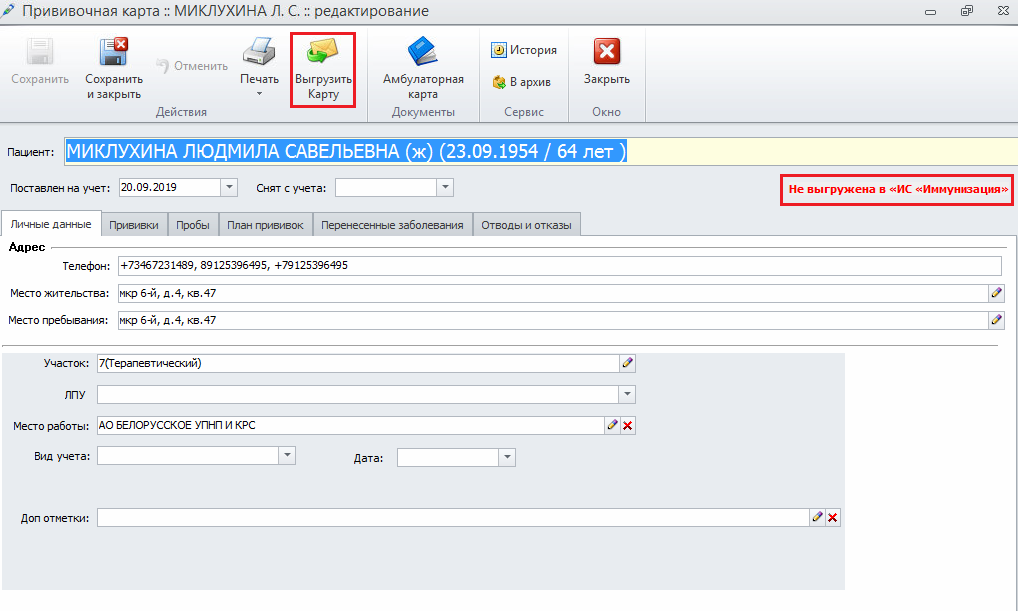Expand the registration date dropdown

click(x=229, y=187)
